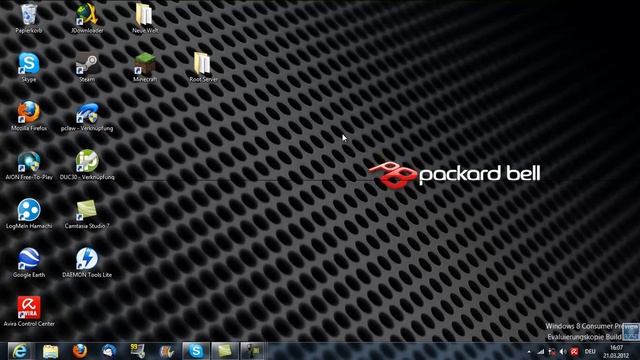Open the clock showing 16:07 21.03.2012
The width and height of the screenshot is (640, 360).
(x=616, y=351)
